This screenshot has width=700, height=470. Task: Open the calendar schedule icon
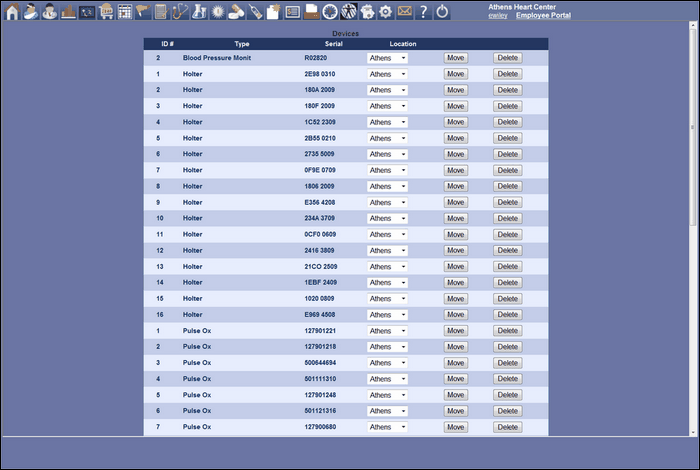[125, 12]
